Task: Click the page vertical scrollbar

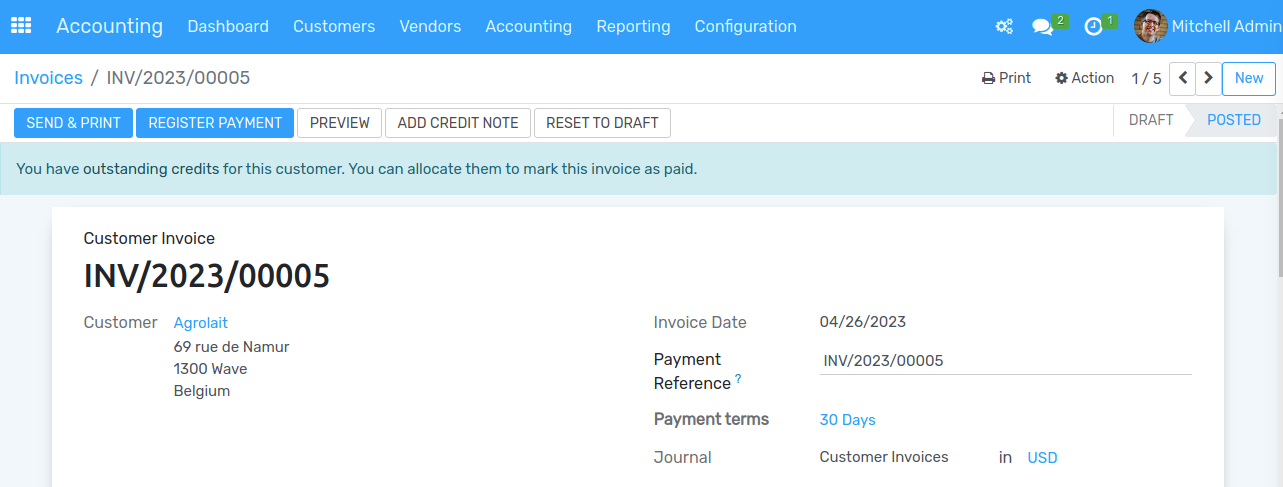Action: pyautogui.click(x=1279, y=200)
